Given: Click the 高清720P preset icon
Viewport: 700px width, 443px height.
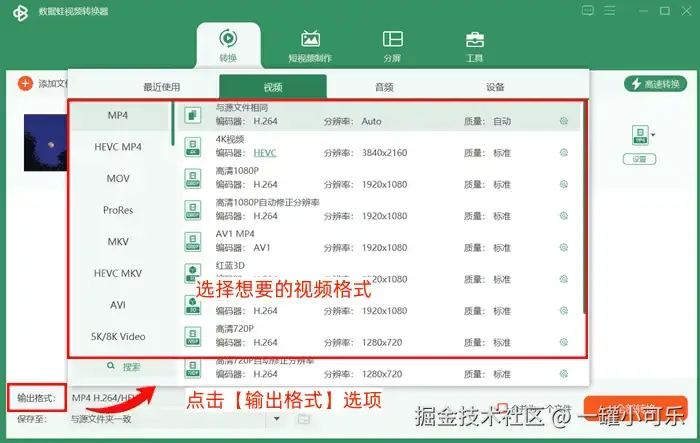Looking at the screenshot, I should [193, 337].
